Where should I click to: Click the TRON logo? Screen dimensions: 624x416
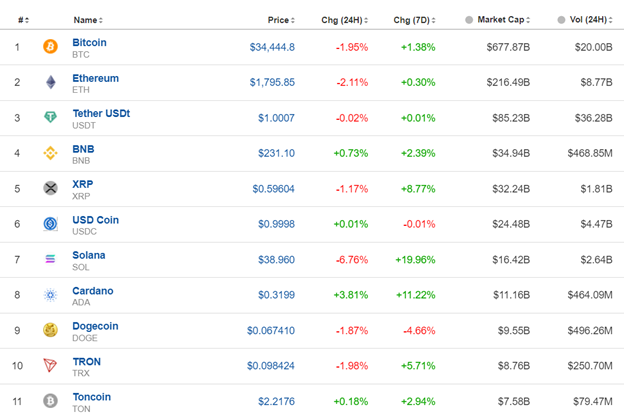[x=50, y=365]
